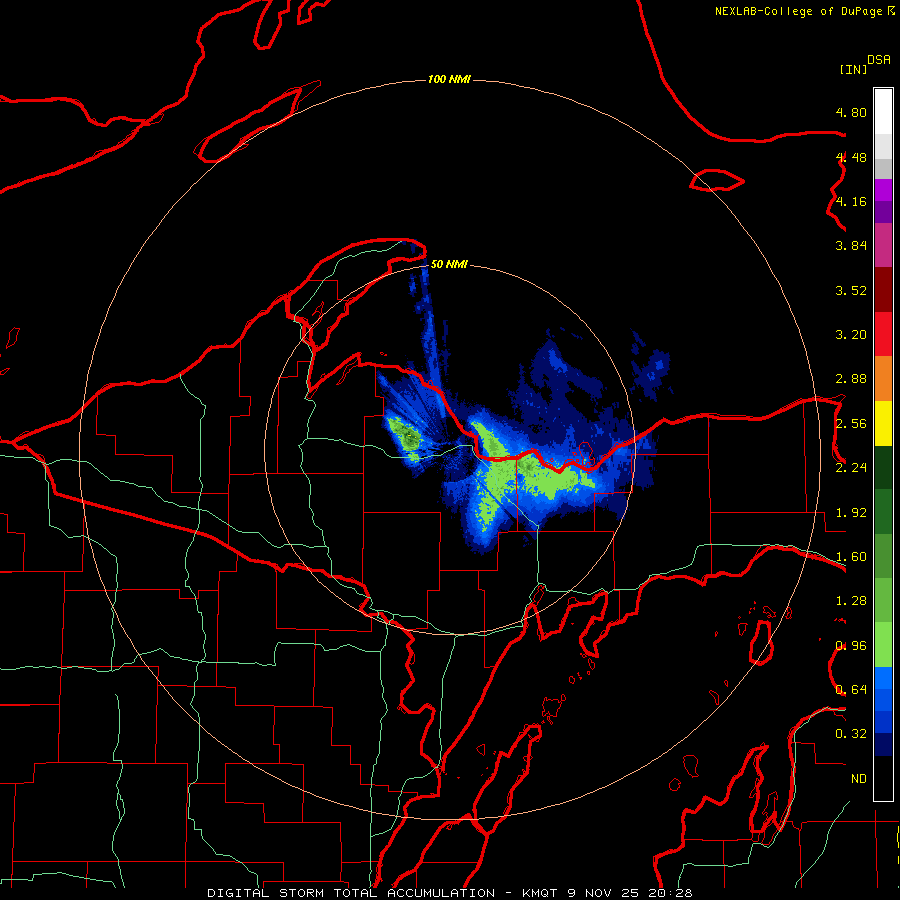Click the black ND swatch in legend
900x900 pixels.
(883, 778)
